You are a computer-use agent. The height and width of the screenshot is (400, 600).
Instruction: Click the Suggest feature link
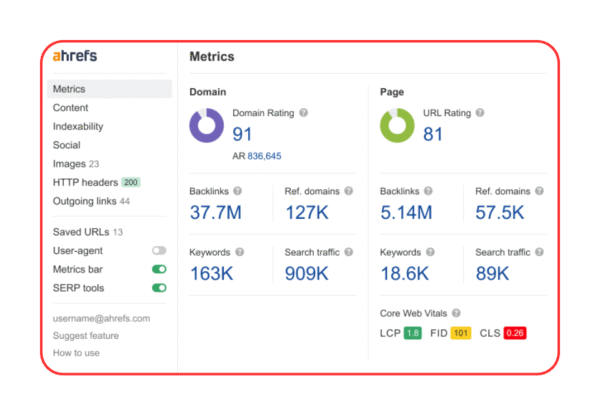tap(85, 336)
